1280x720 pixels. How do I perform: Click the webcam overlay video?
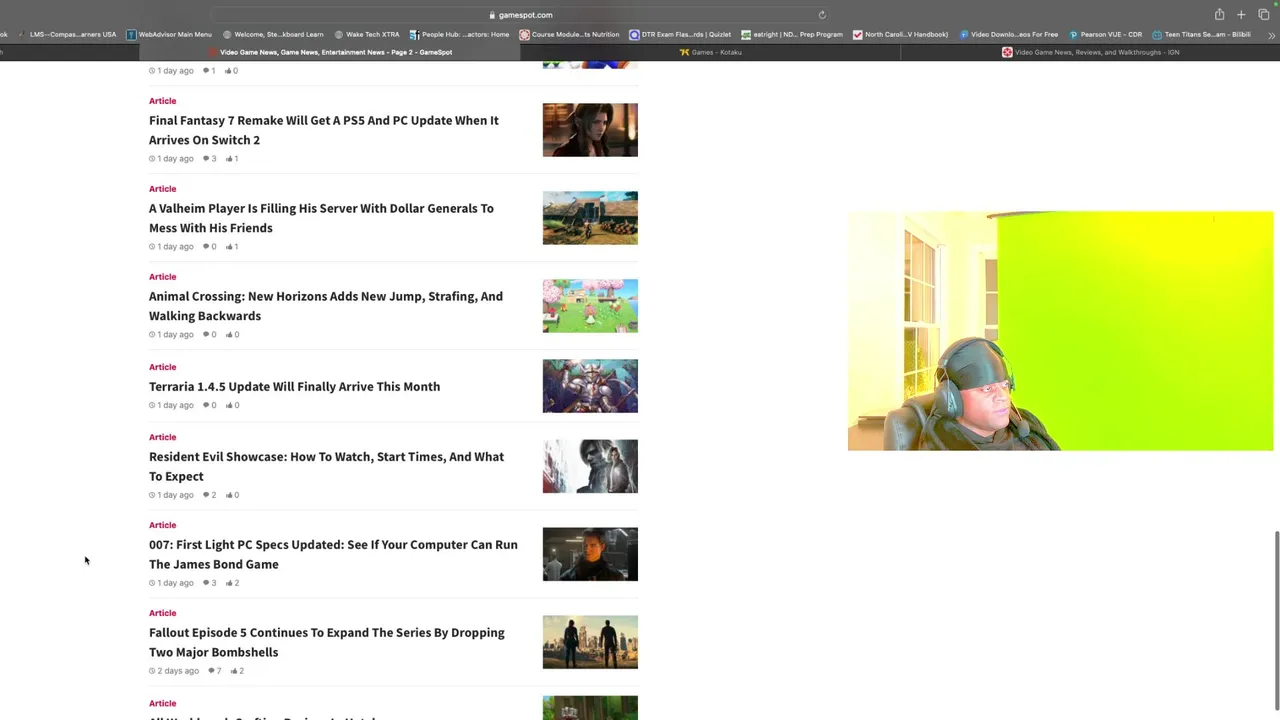point(1060,331)
